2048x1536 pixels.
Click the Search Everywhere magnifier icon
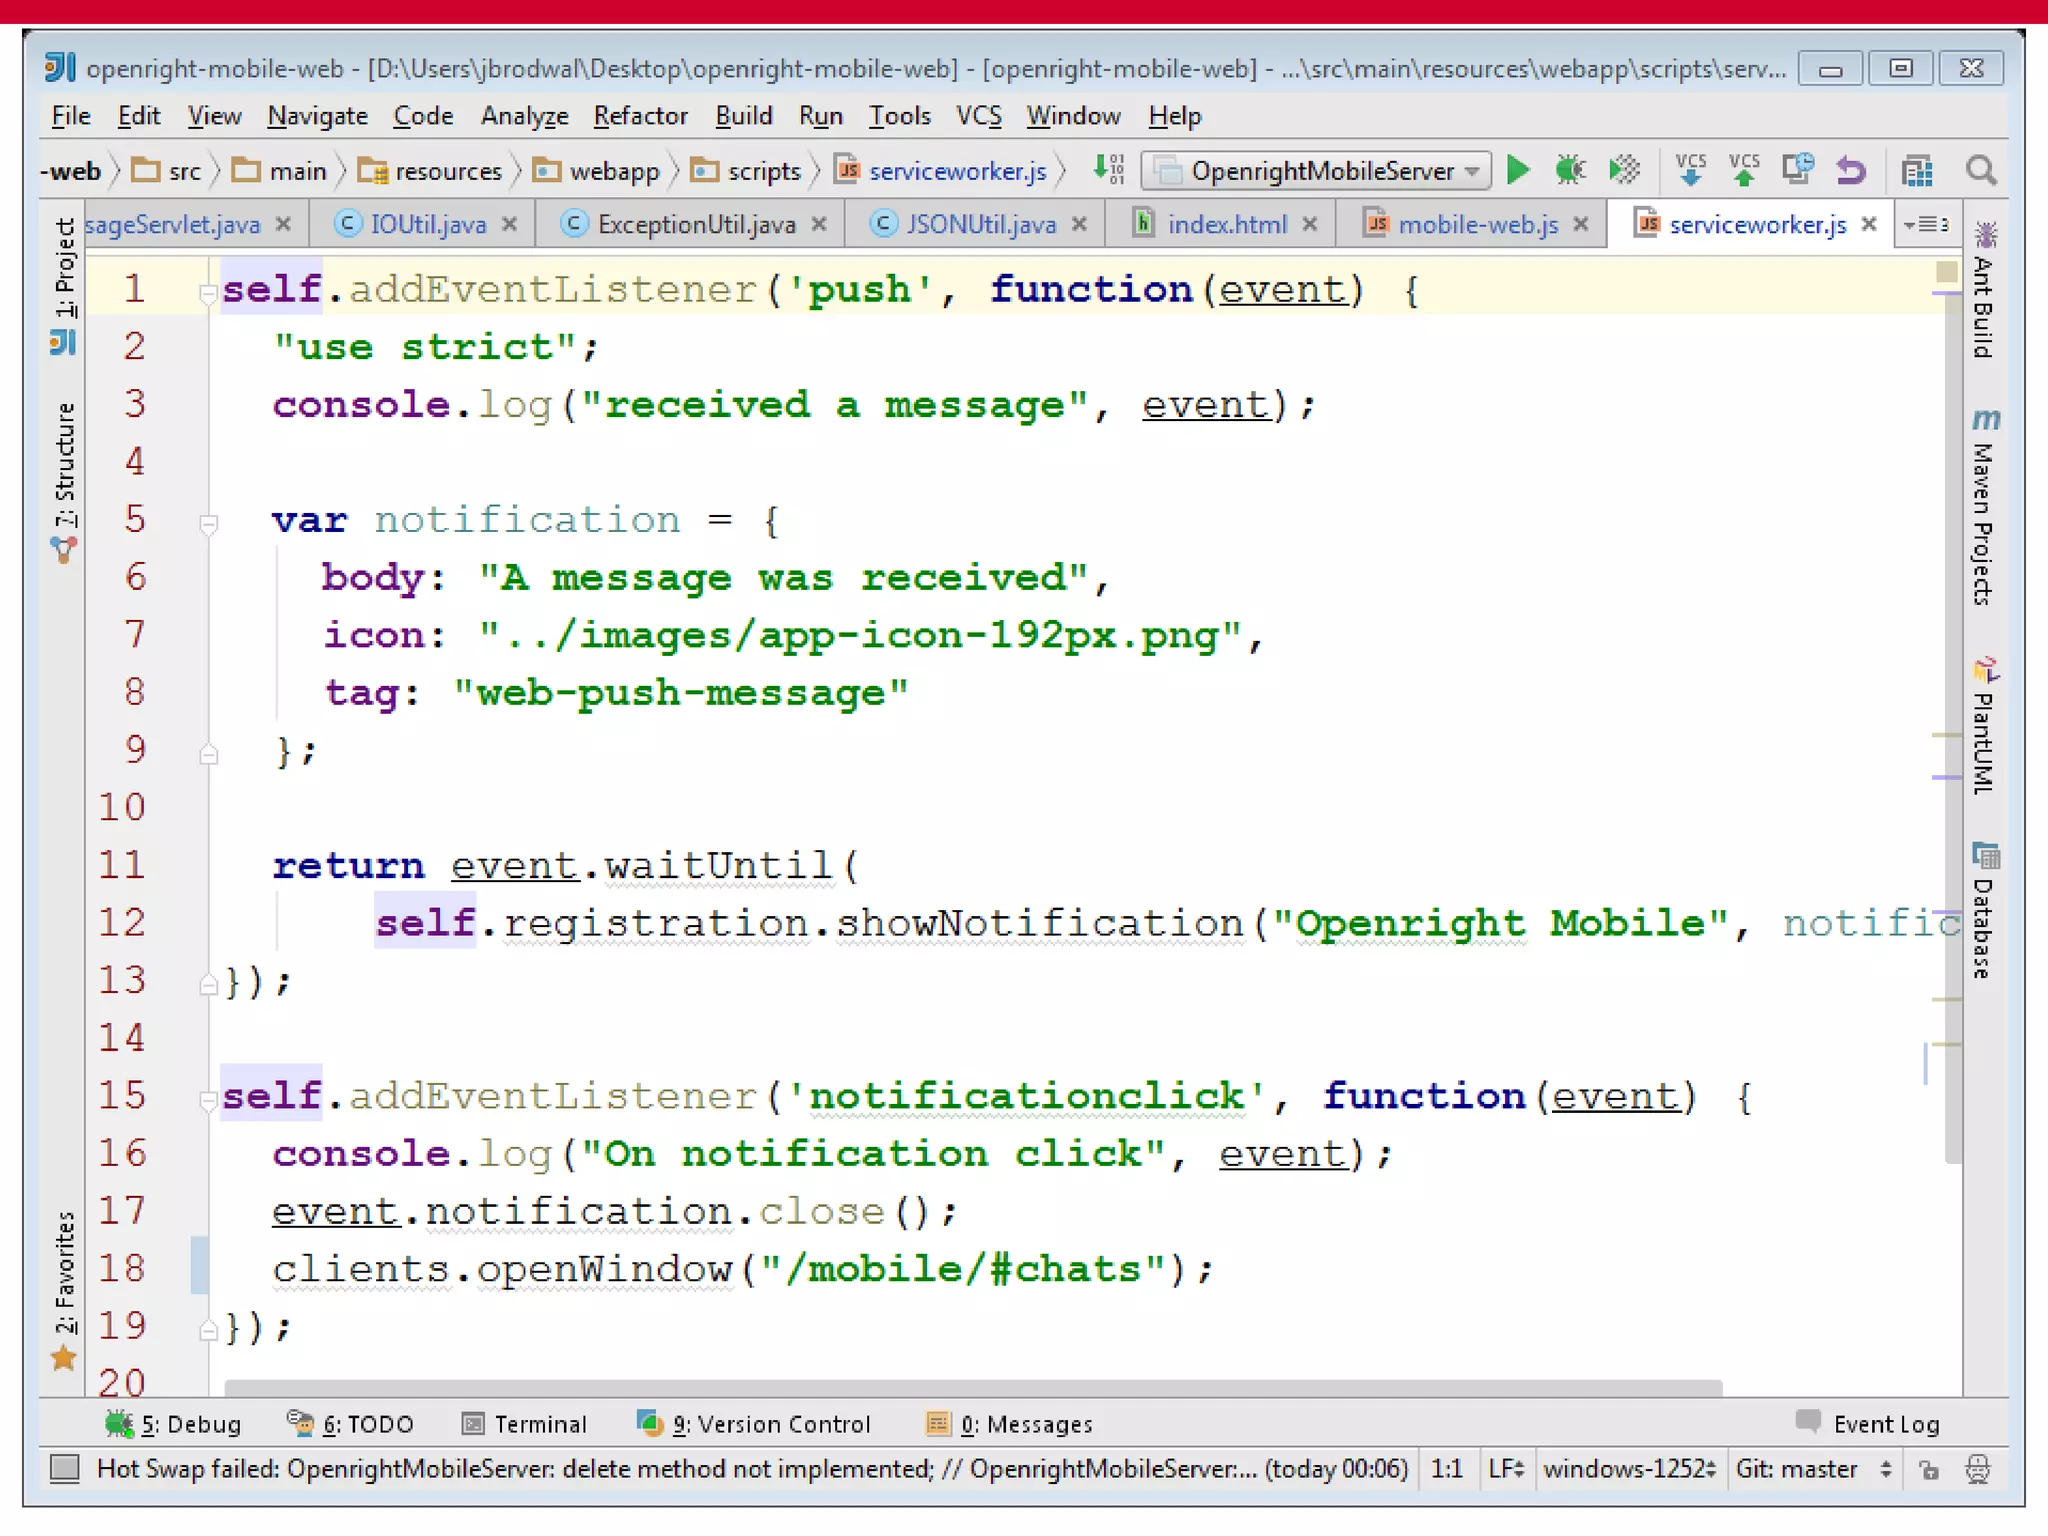click(x=1981, y=171)
